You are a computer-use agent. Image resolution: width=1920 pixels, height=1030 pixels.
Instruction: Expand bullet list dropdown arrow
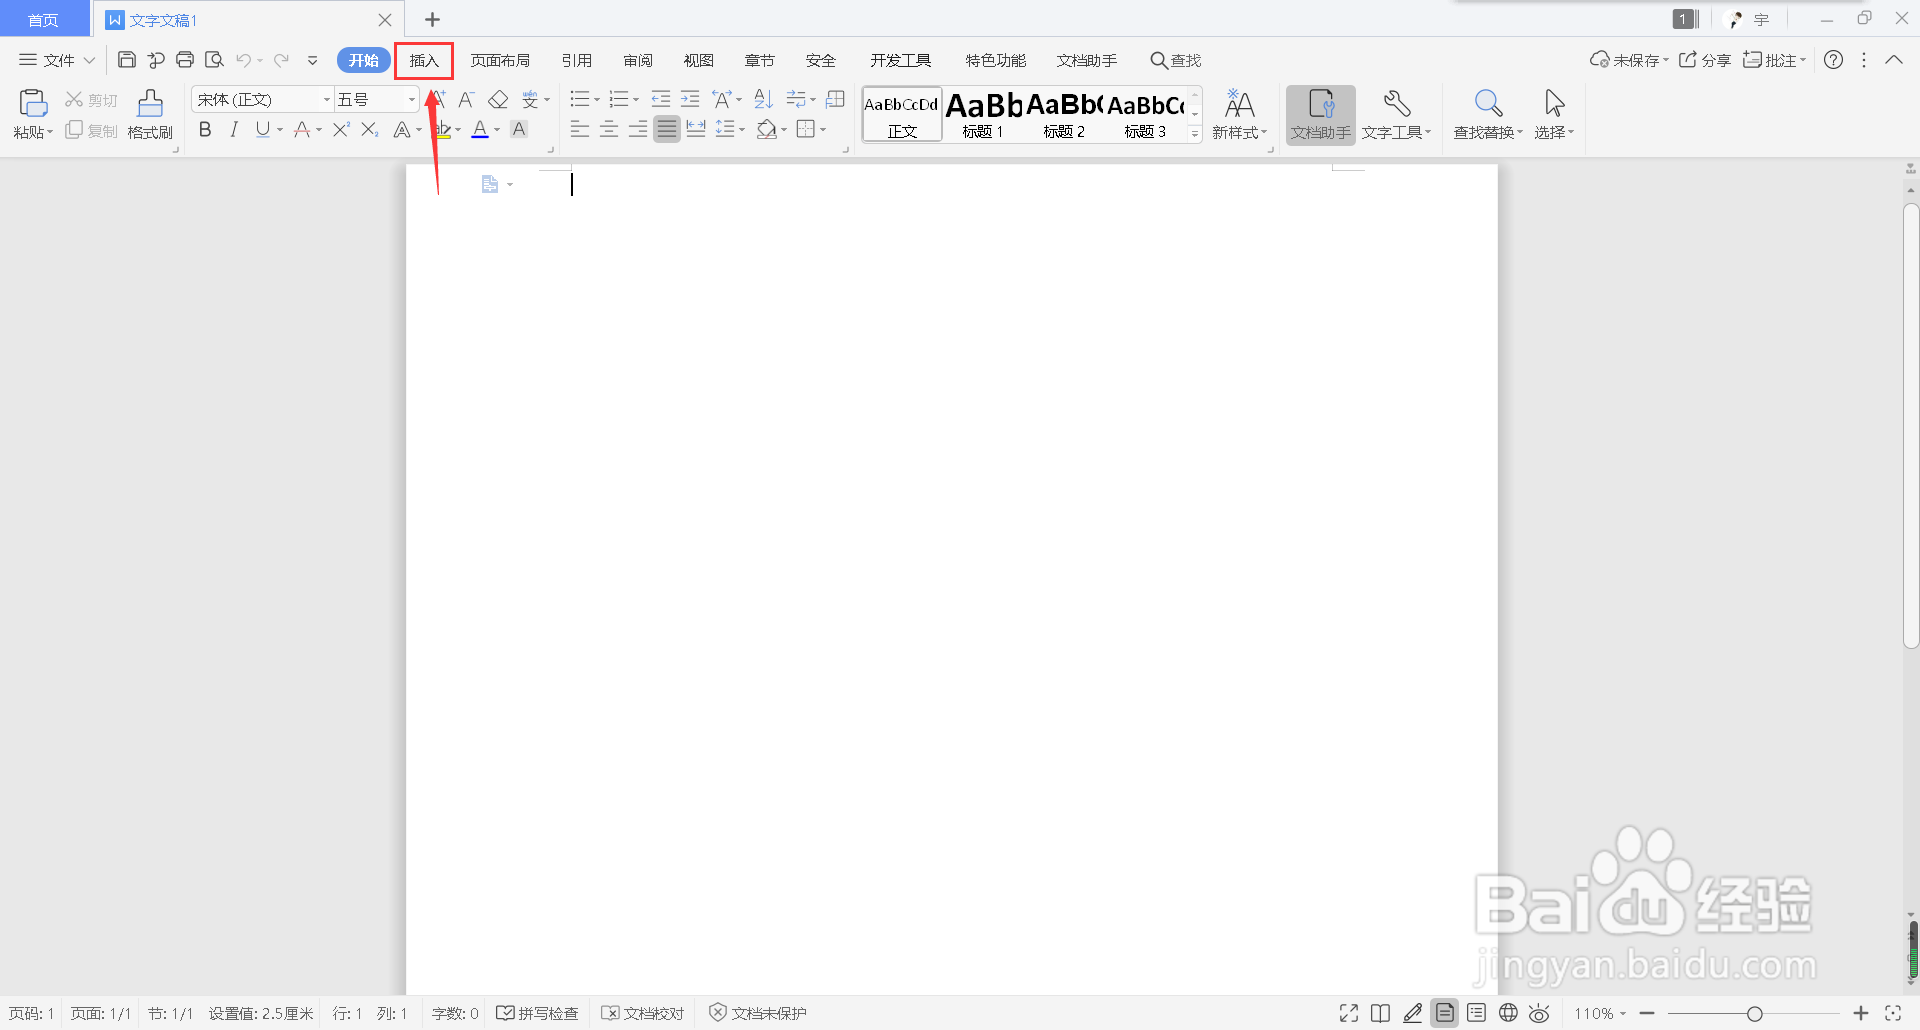click(x=597, y=100)
